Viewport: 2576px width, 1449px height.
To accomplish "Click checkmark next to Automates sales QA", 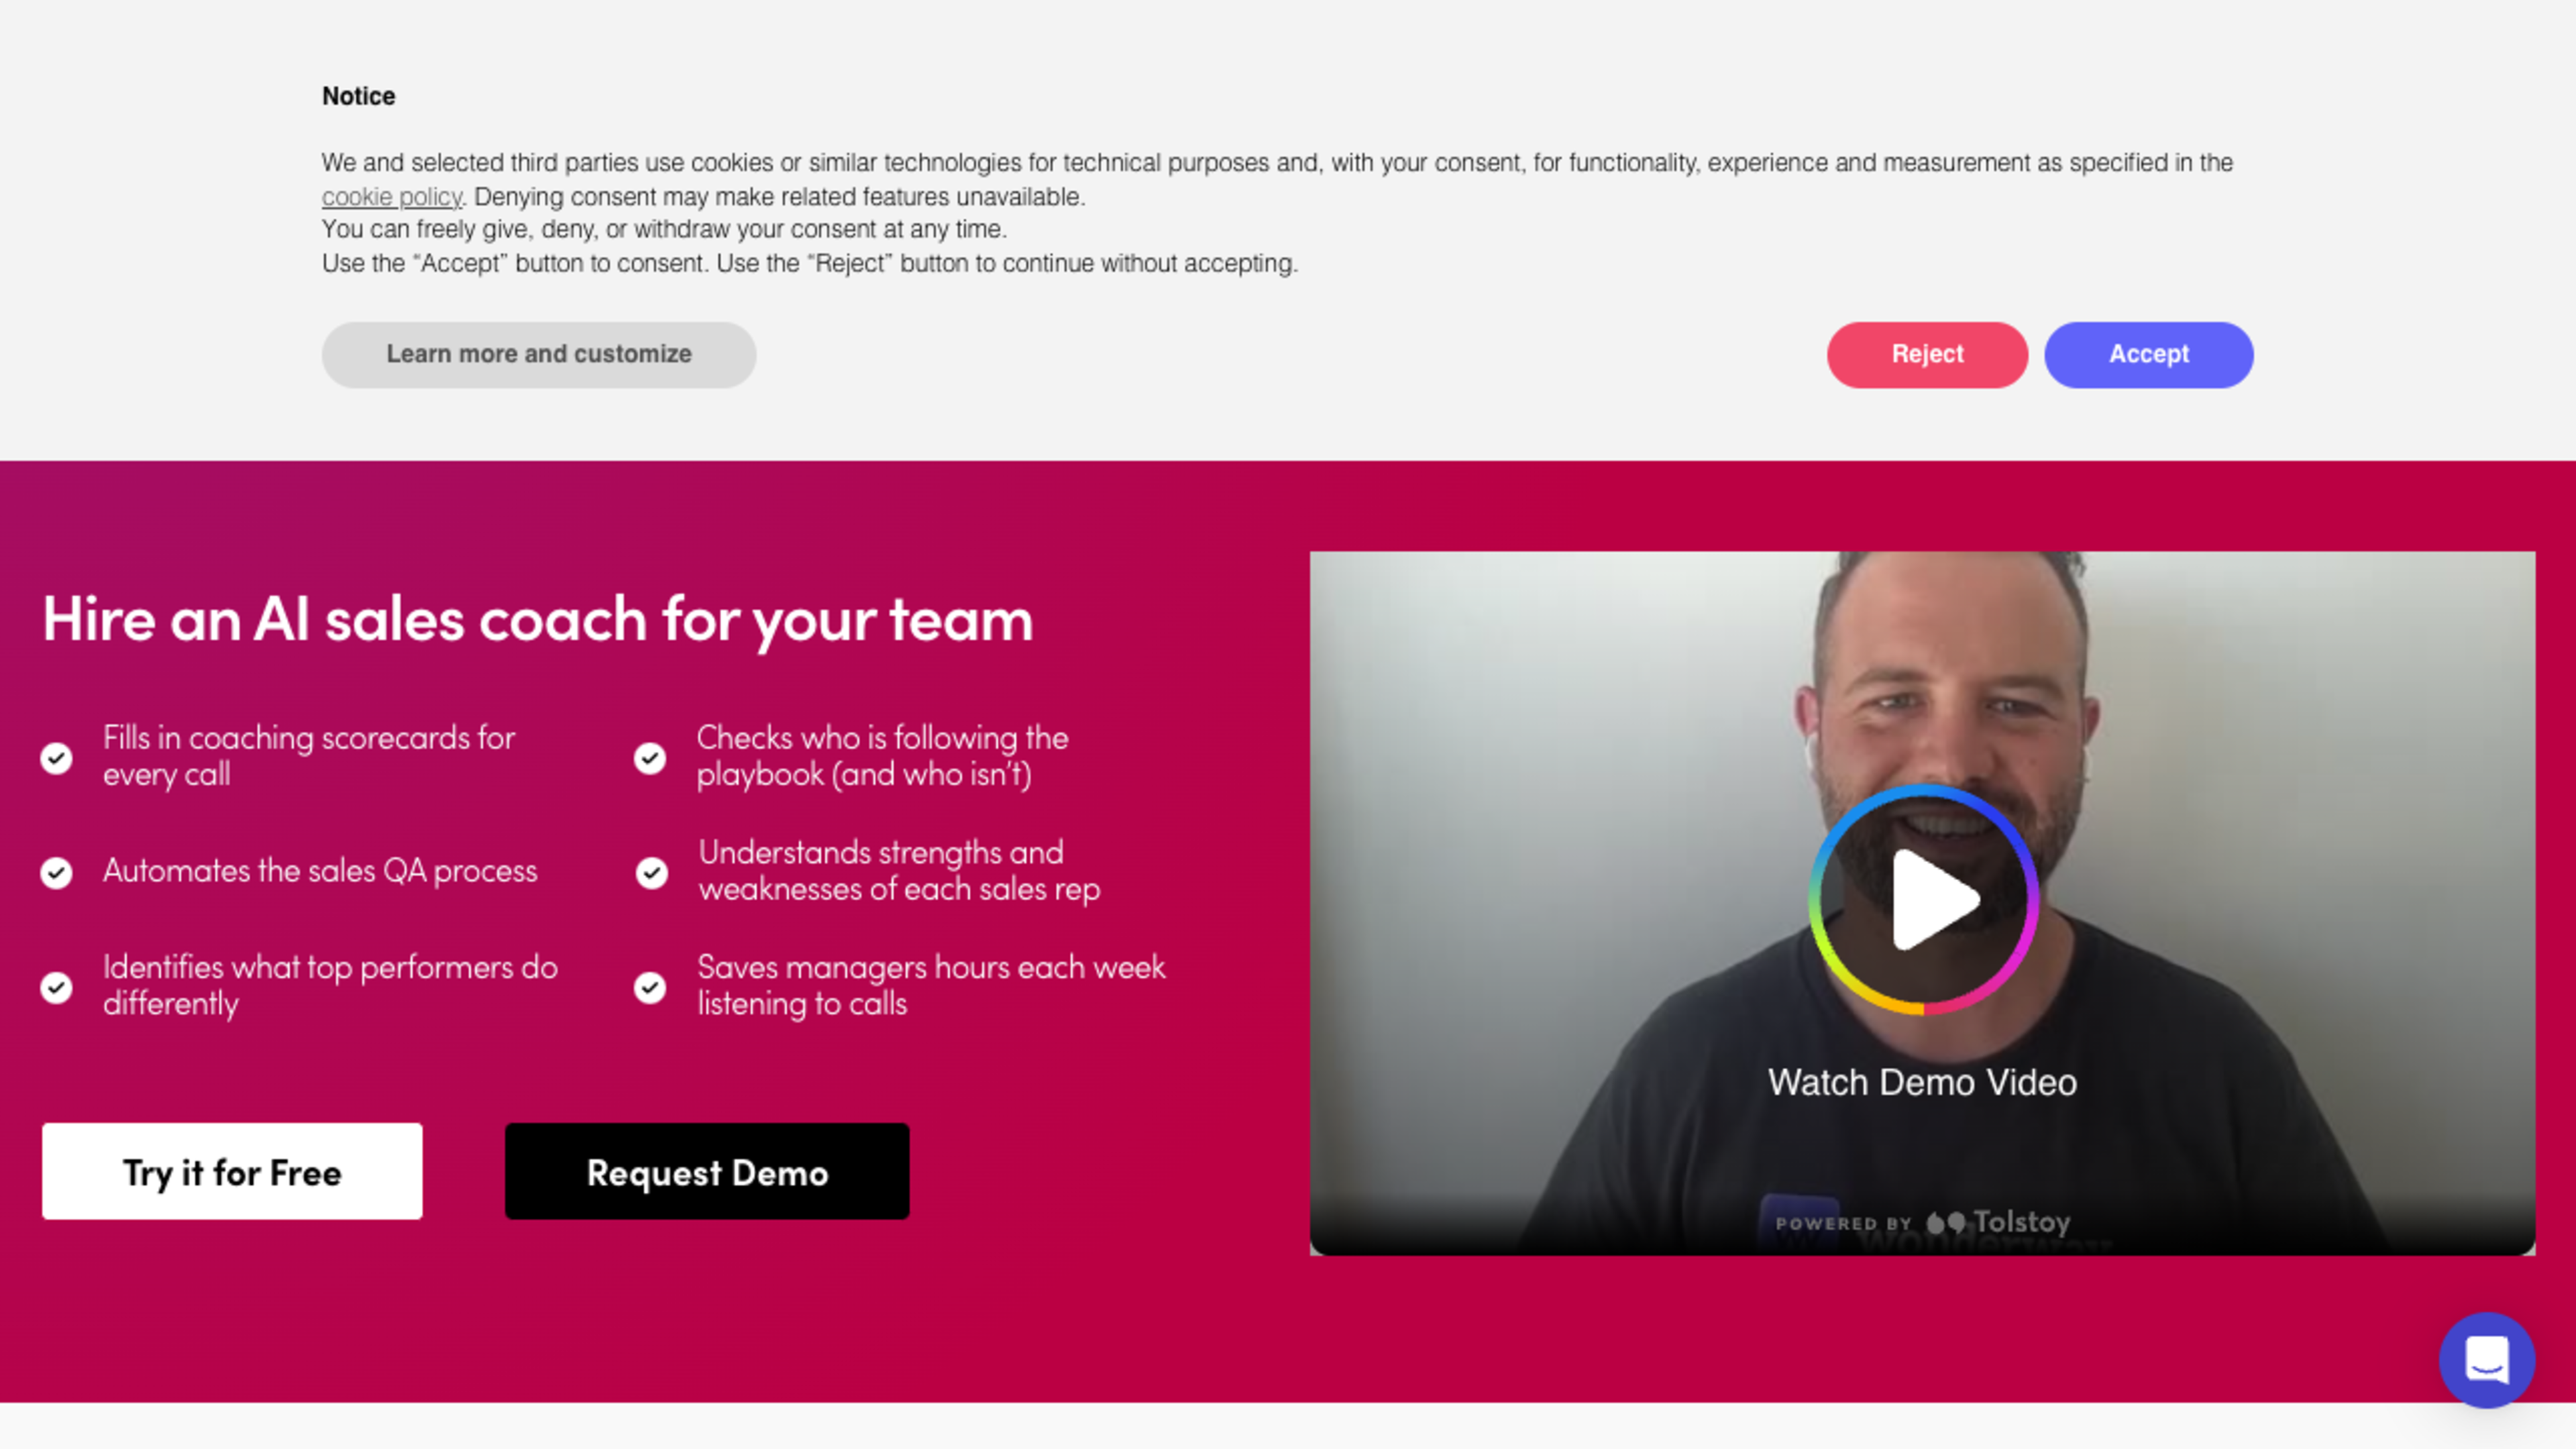I will pos(57,873).
